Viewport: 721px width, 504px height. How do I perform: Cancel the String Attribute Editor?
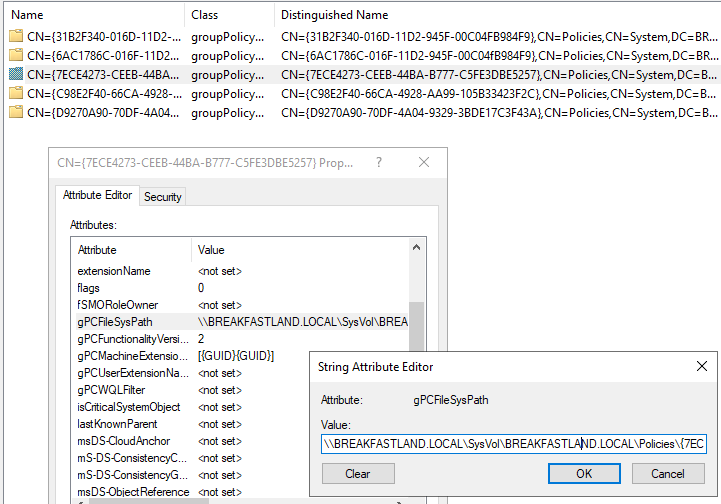tap(668, 473)
